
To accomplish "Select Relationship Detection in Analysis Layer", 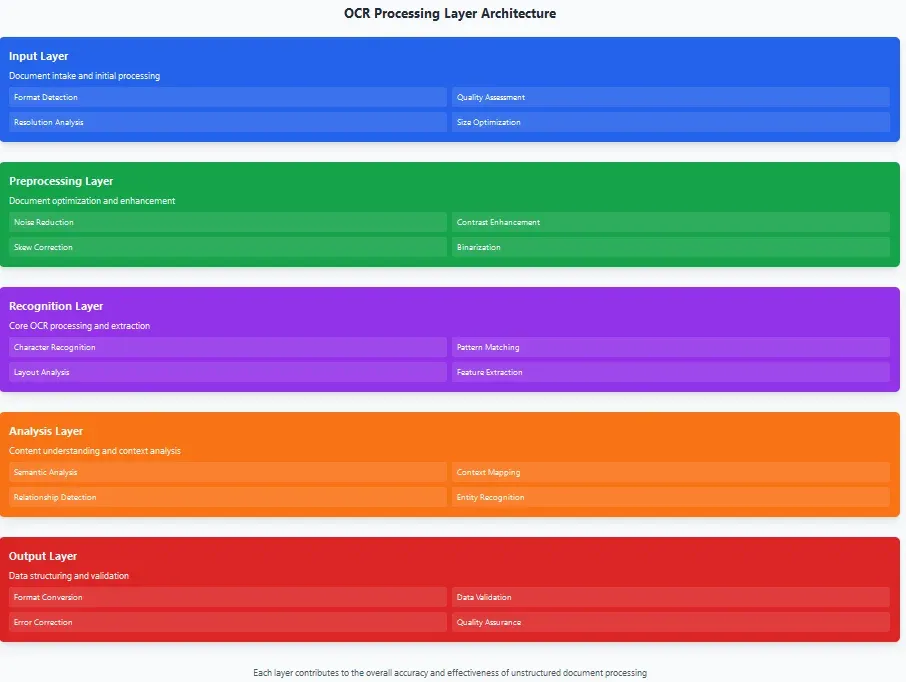I will click(x=226, y=497).
